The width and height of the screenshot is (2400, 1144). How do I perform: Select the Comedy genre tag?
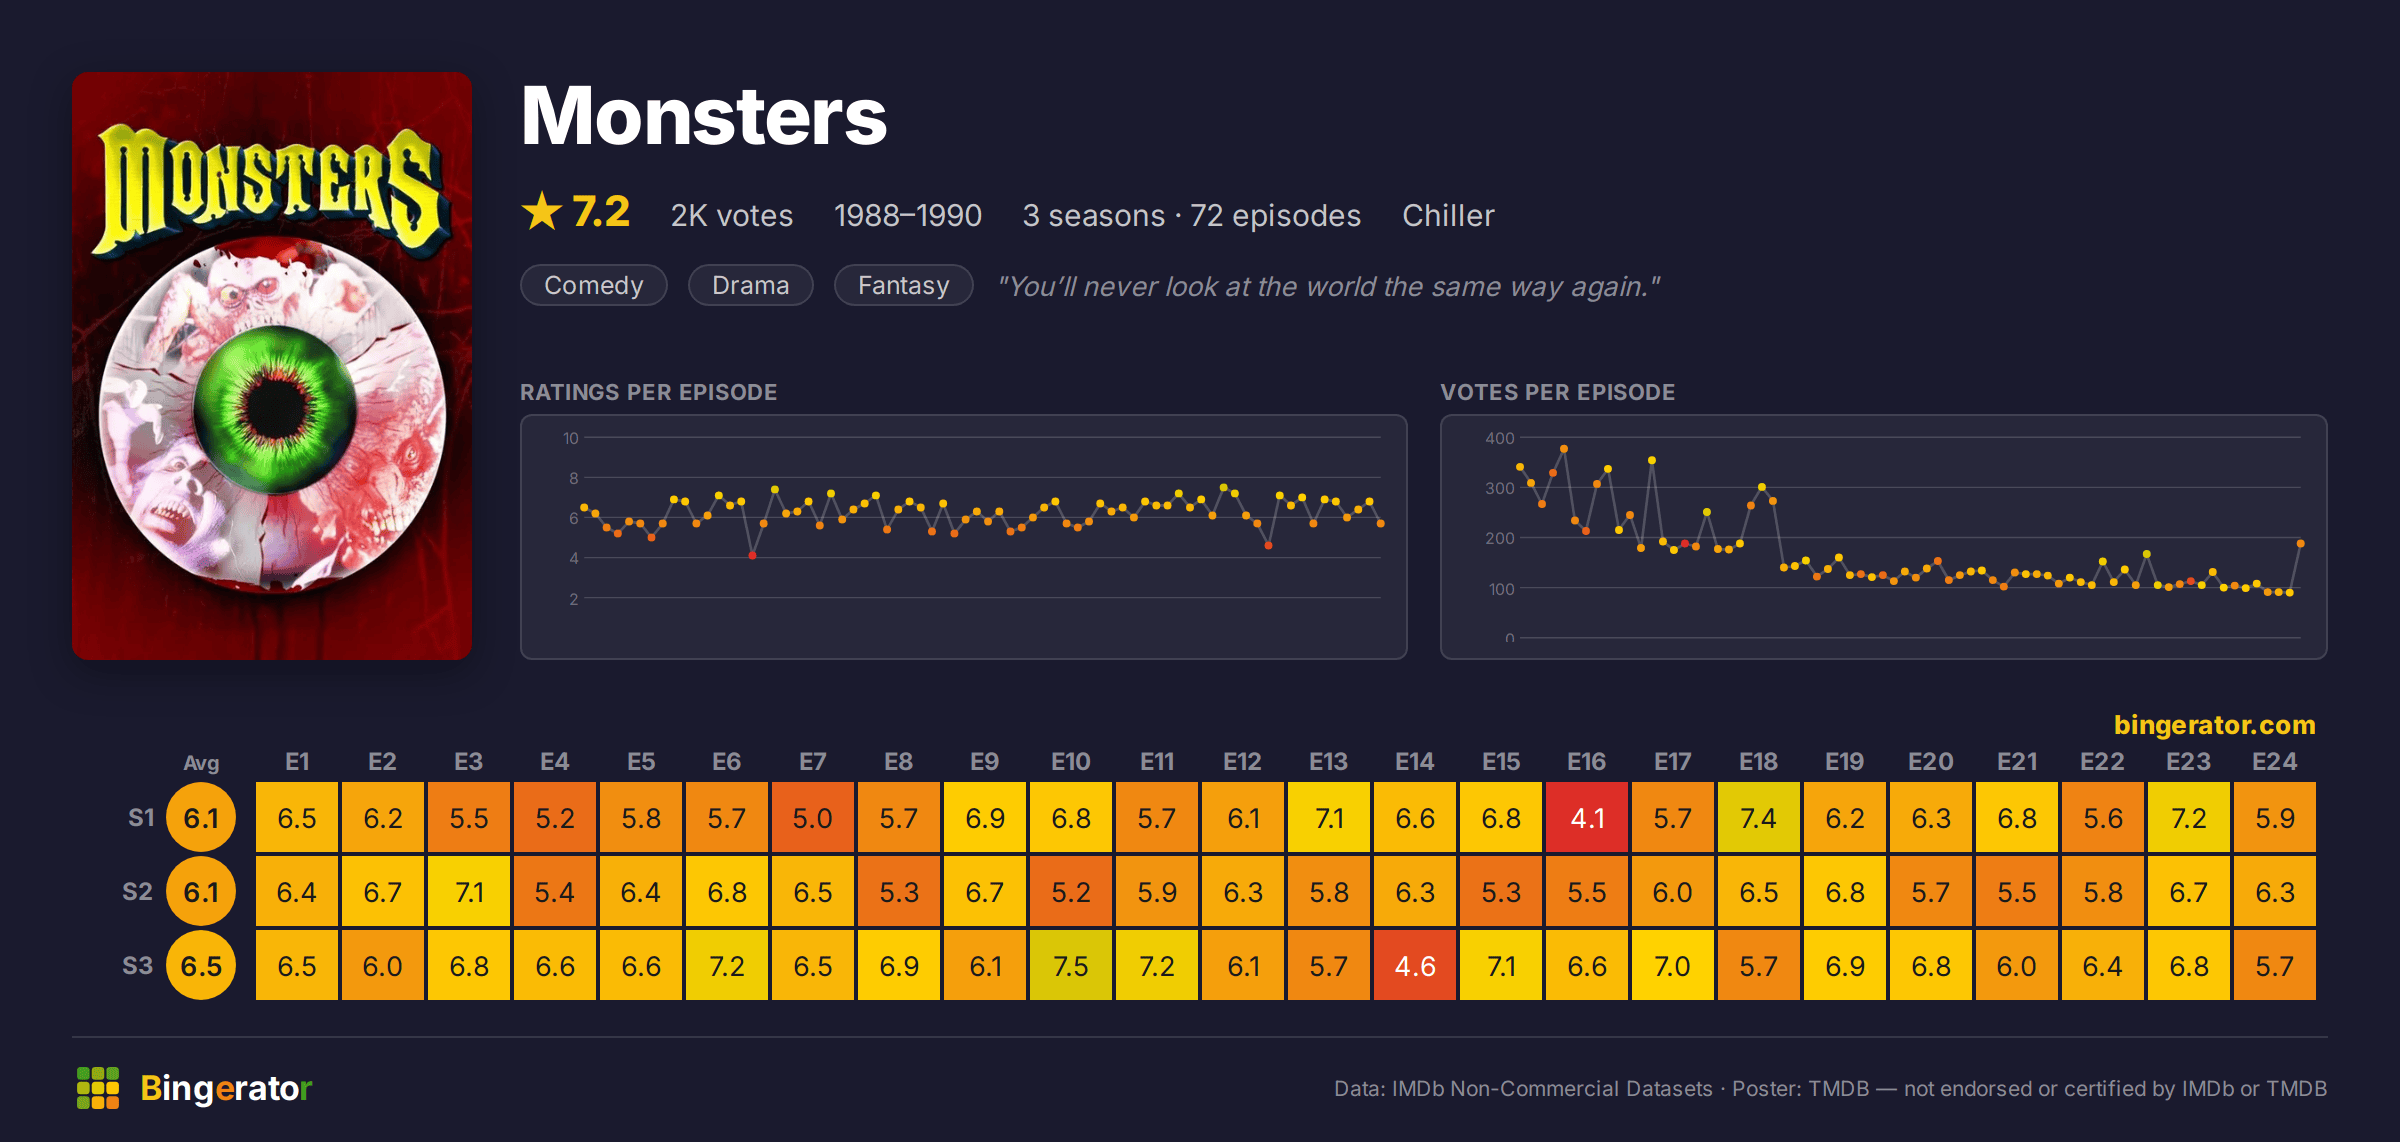(x=594, y=285)
